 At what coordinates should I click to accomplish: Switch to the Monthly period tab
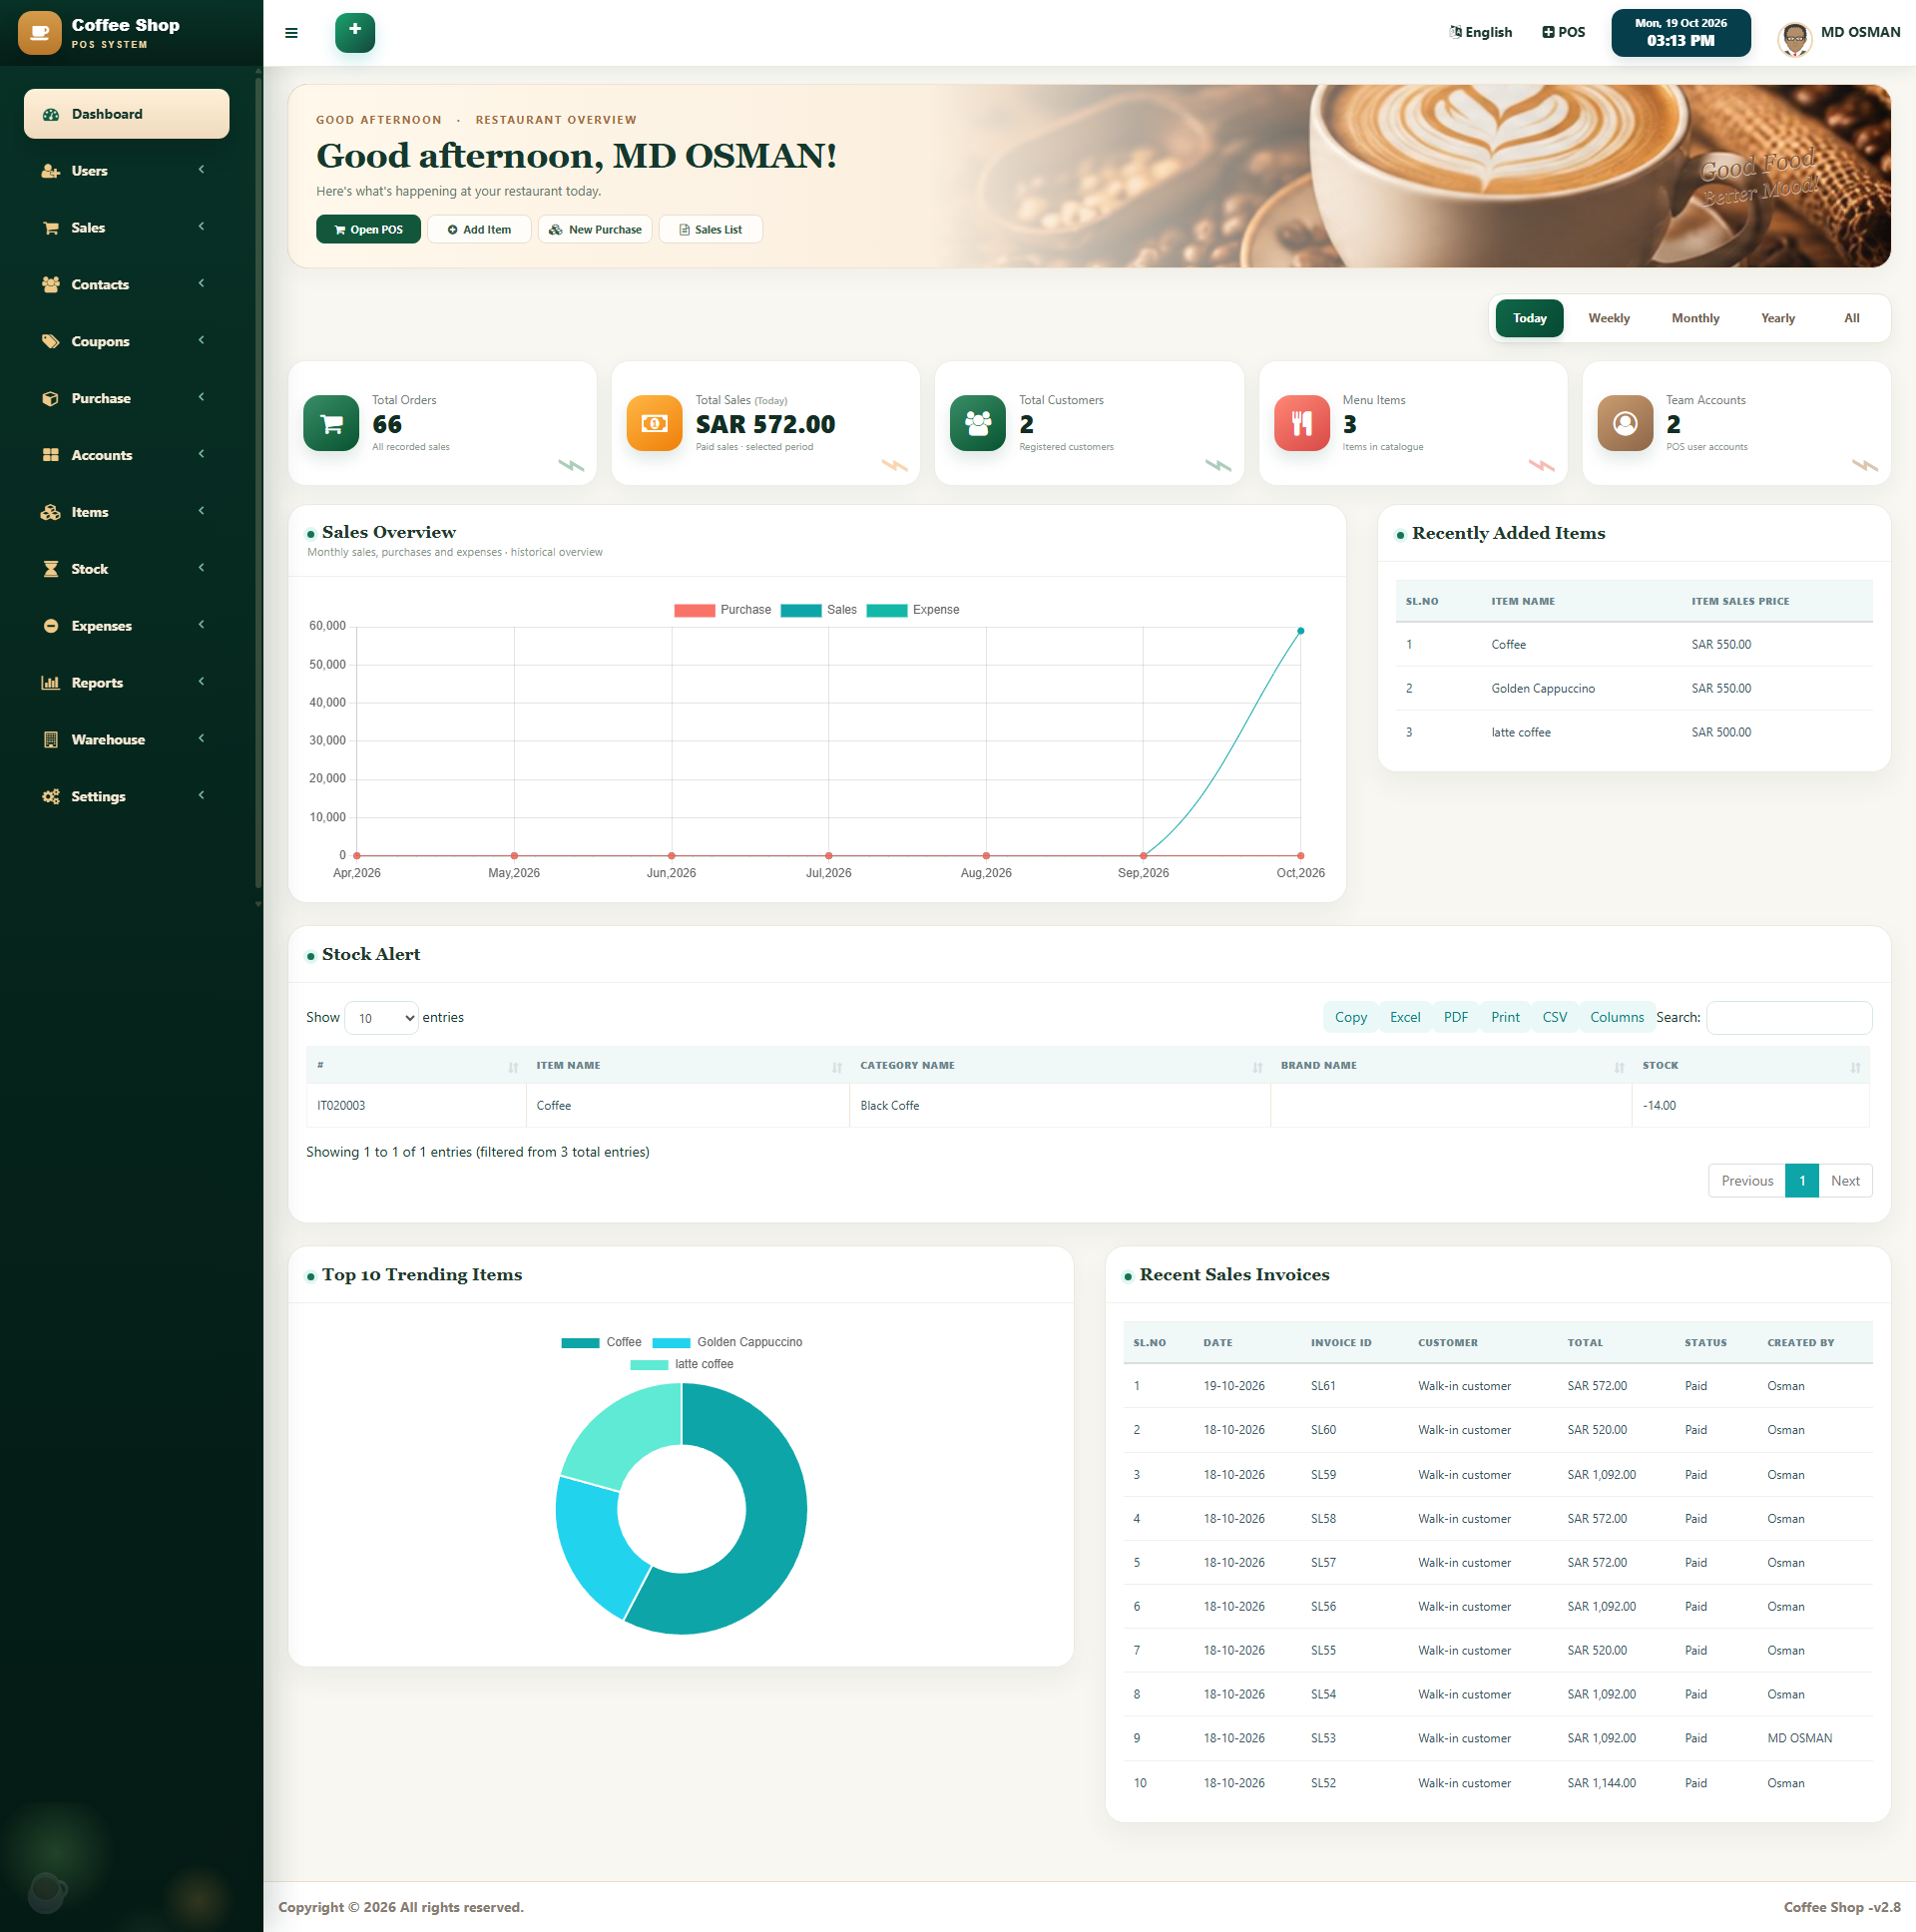(1696, 318)
